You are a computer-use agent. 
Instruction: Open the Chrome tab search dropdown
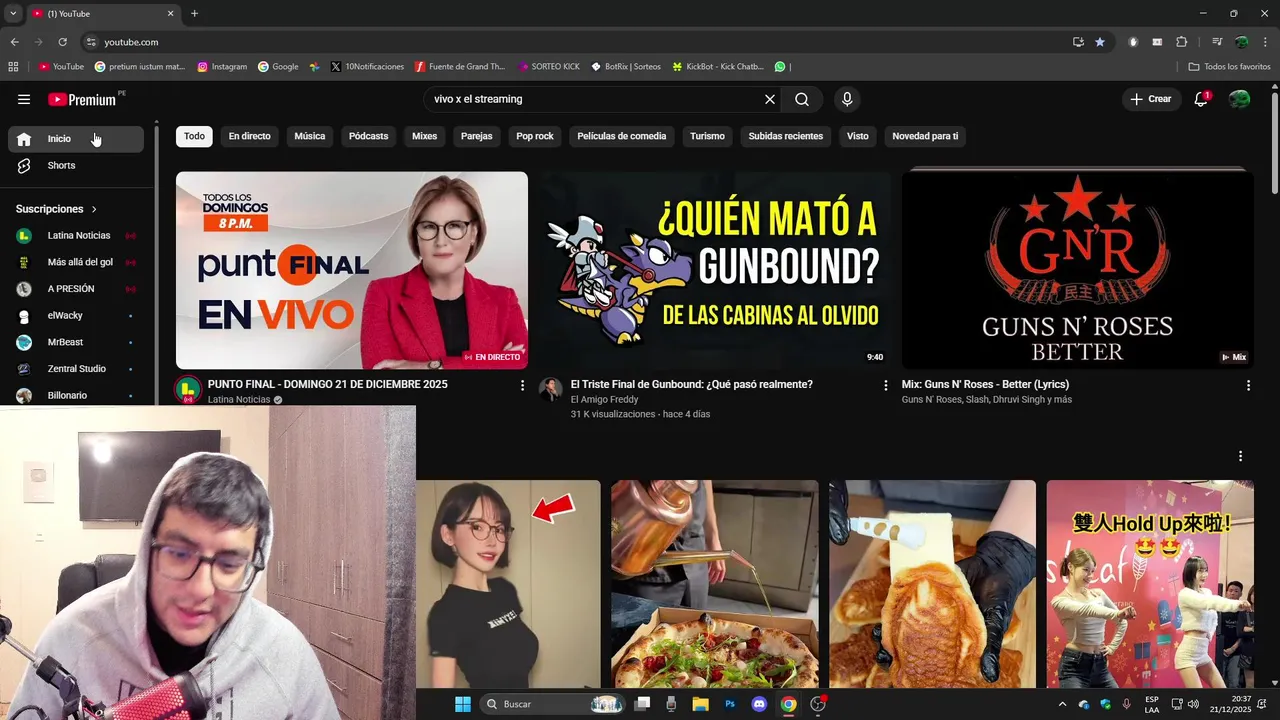13,13
